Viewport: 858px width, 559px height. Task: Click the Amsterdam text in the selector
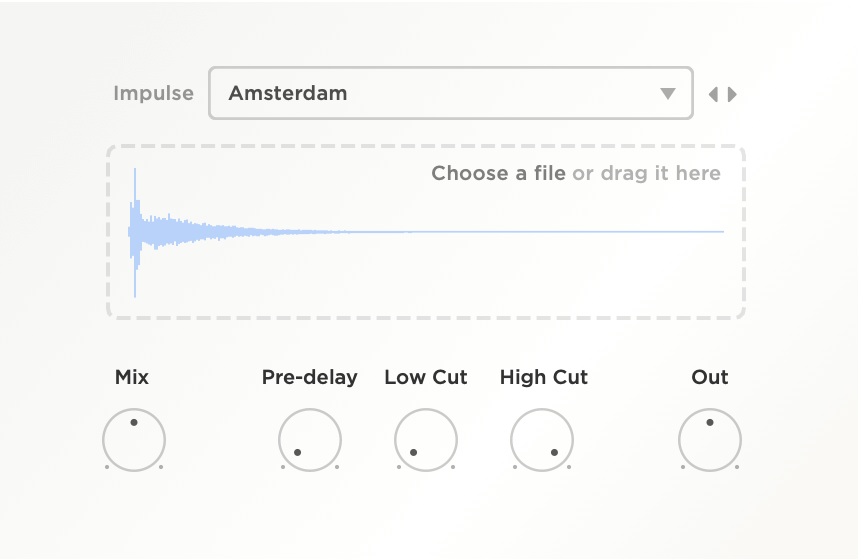pyautogui.click(x=288, y=93)
